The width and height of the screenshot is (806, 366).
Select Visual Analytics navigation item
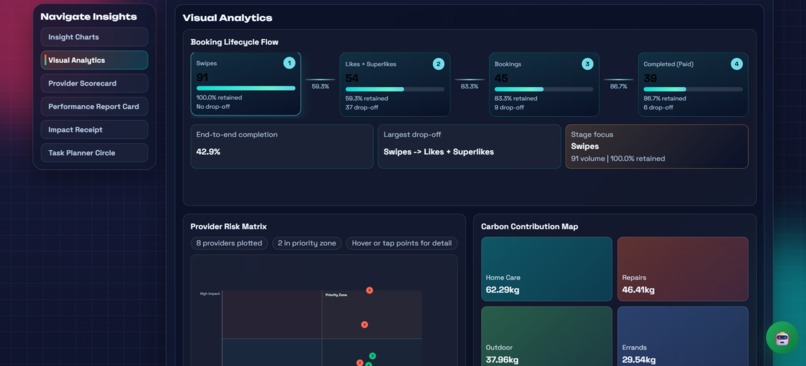(95, 60)
